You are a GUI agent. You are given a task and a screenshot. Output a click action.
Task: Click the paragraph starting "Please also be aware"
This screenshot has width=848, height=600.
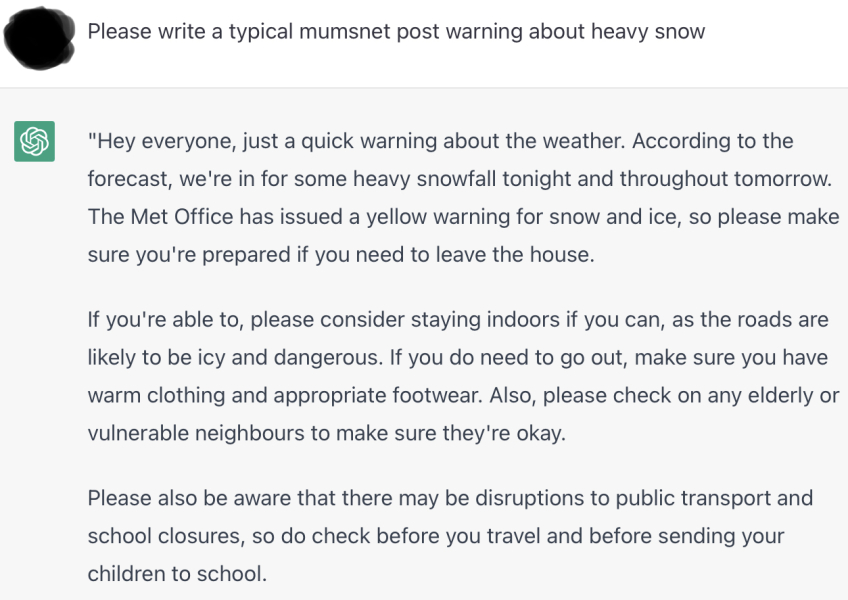[x=450, y=536]
